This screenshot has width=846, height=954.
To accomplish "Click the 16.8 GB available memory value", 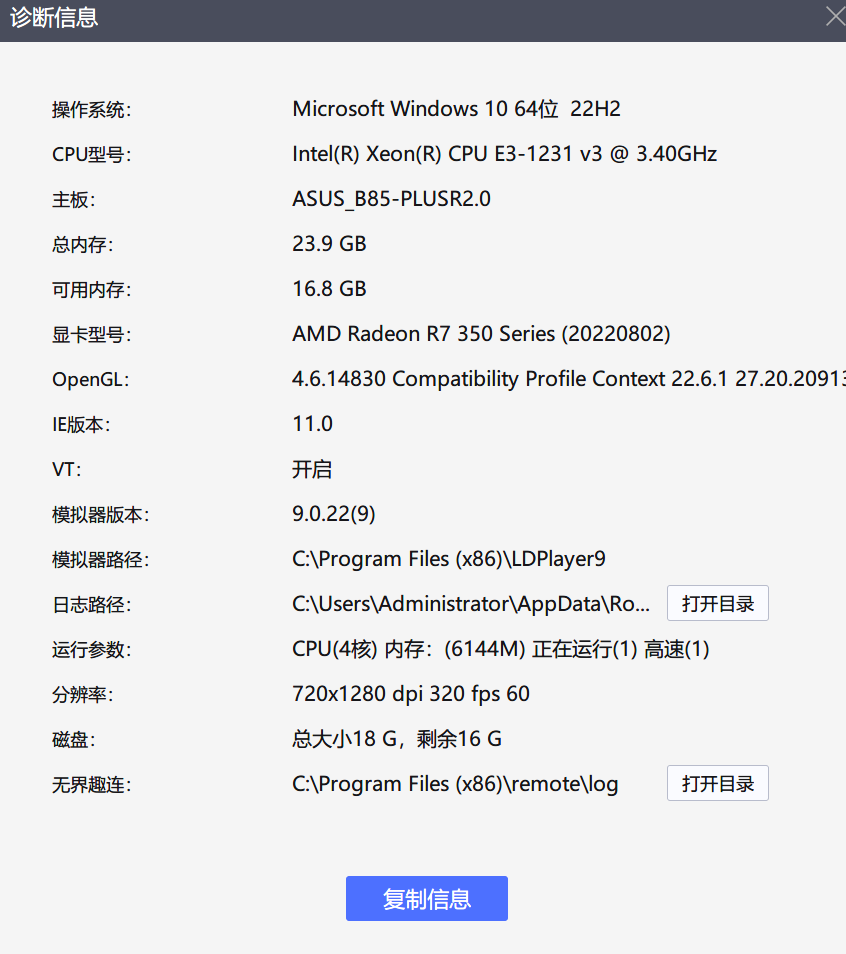I will coord(329,289).
